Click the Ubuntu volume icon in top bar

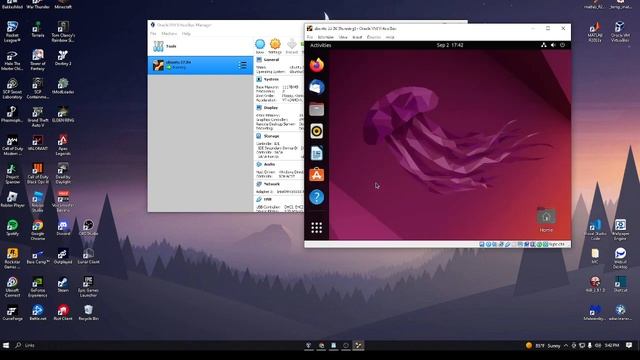pos(553,45)
